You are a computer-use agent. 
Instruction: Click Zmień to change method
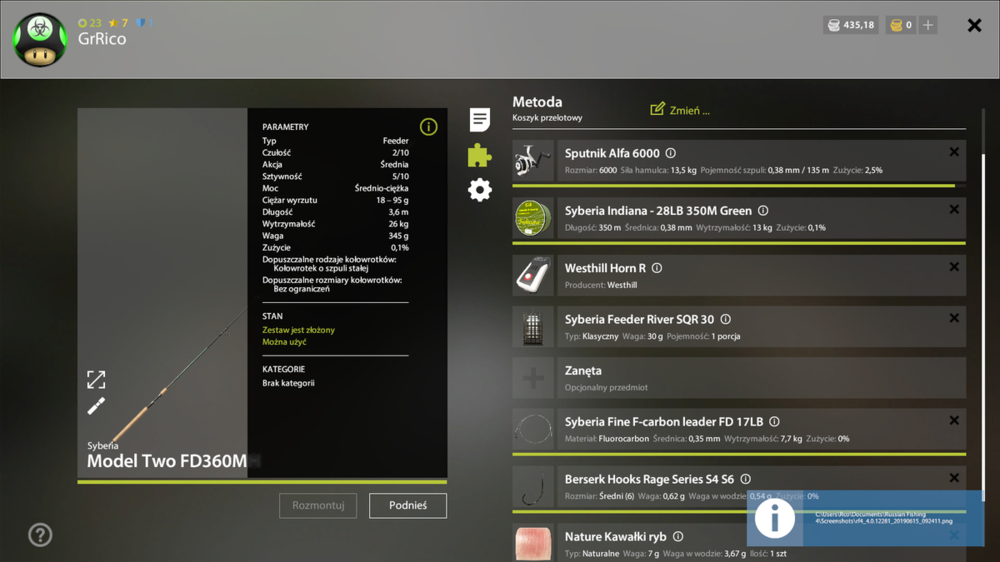pos(680,110)
